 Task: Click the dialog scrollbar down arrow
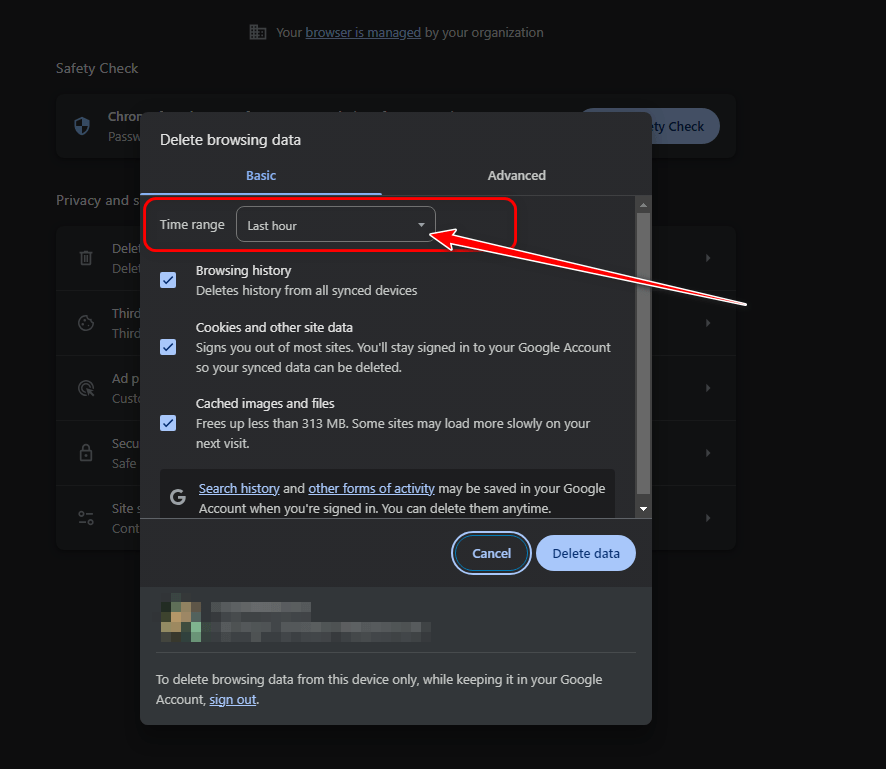click(x=643, y=509)
